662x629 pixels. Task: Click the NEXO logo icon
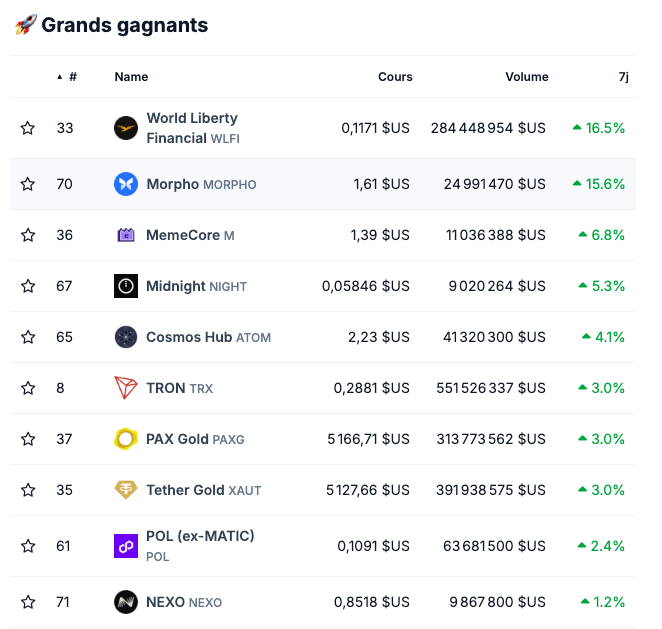pyautogui.click(x=126, y=602)
